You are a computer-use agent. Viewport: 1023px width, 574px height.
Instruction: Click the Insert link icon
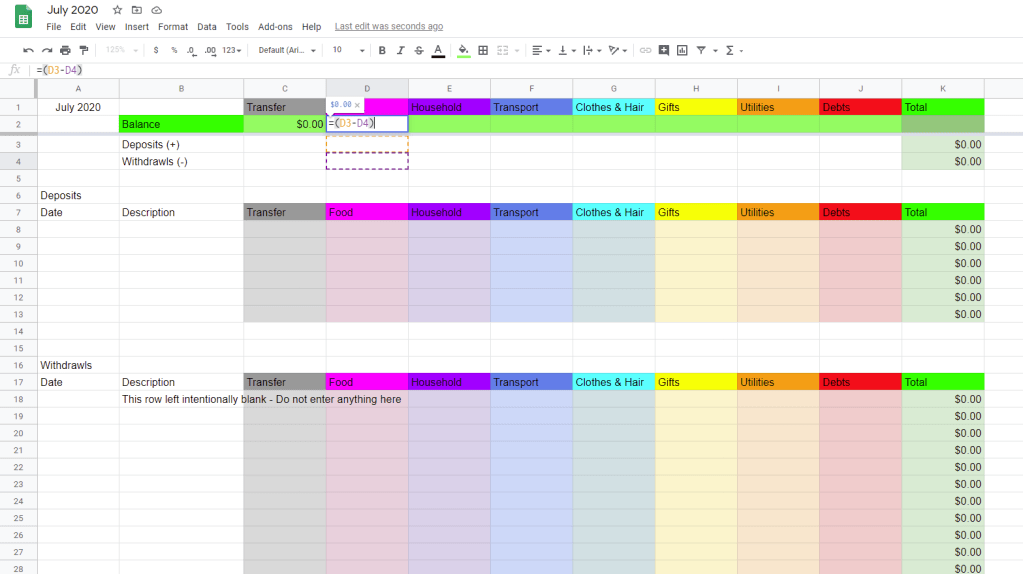[x=645, y=50]
